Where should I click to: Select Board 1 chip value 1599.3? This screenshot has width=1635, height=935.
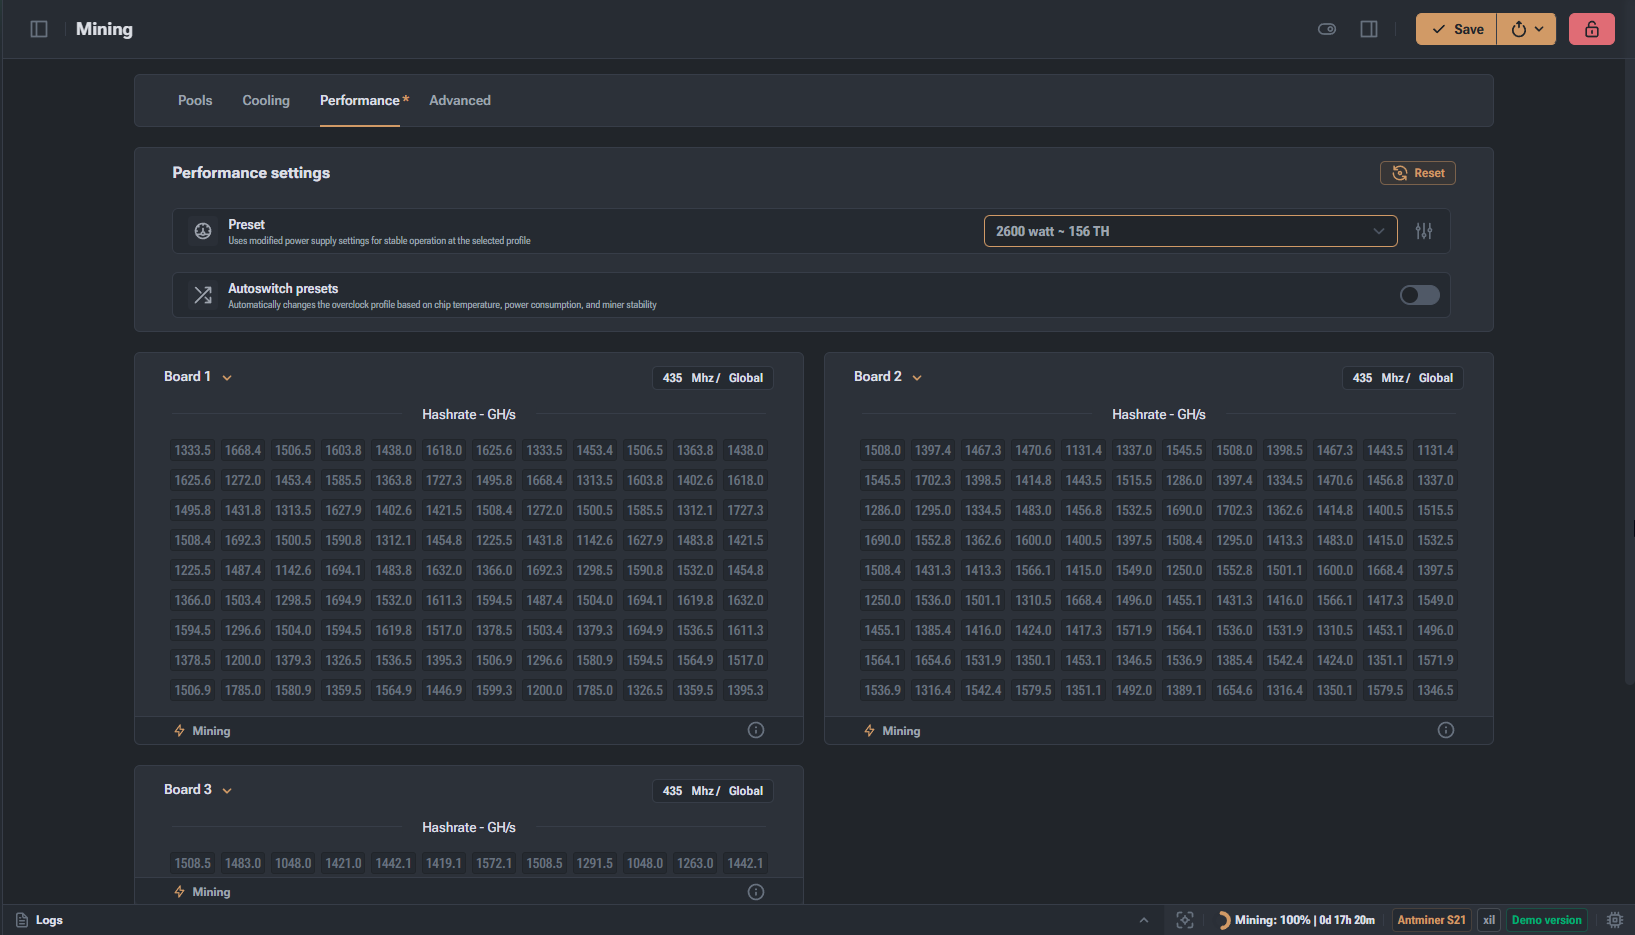[494, 690]
